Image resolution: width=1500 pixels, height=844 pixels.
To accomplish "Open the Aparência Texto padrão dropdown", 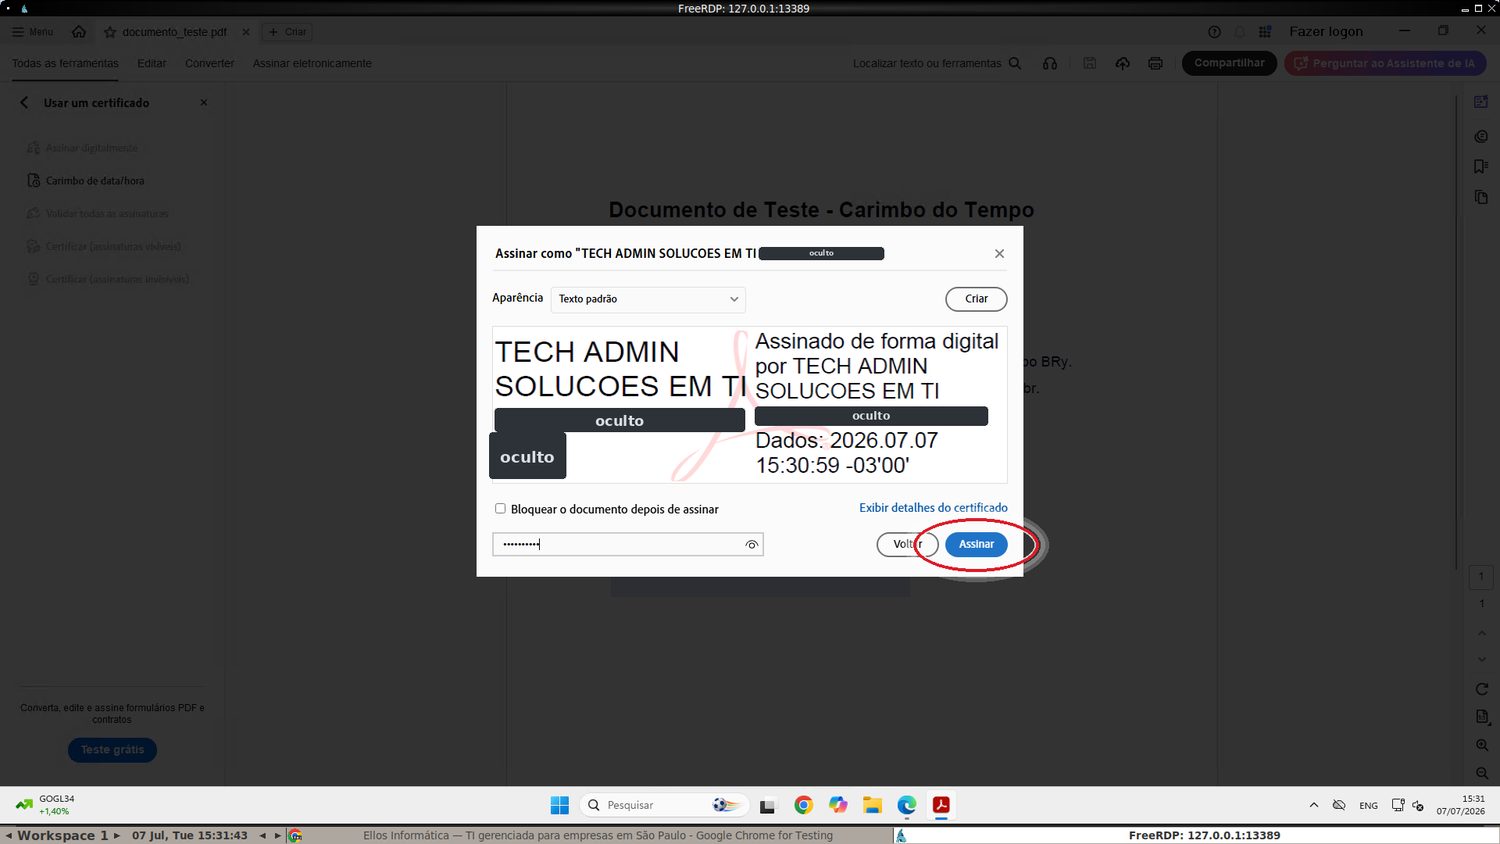I will click(648, 299).
